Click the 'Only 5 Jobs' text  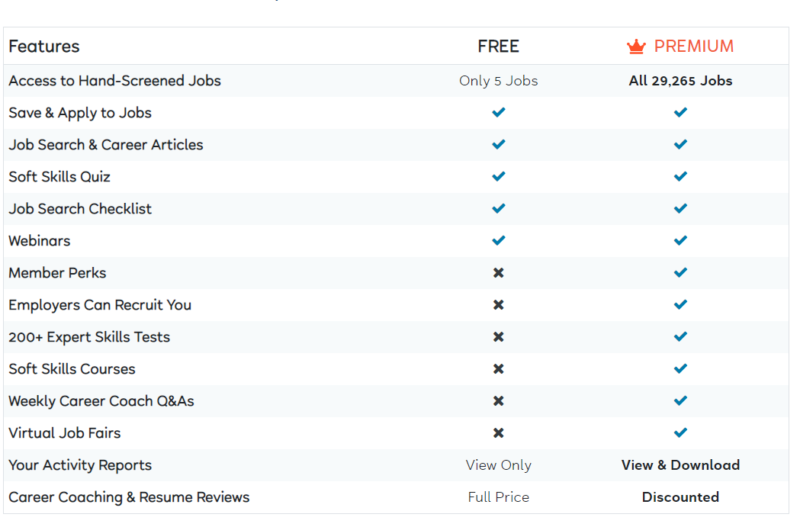498,81
